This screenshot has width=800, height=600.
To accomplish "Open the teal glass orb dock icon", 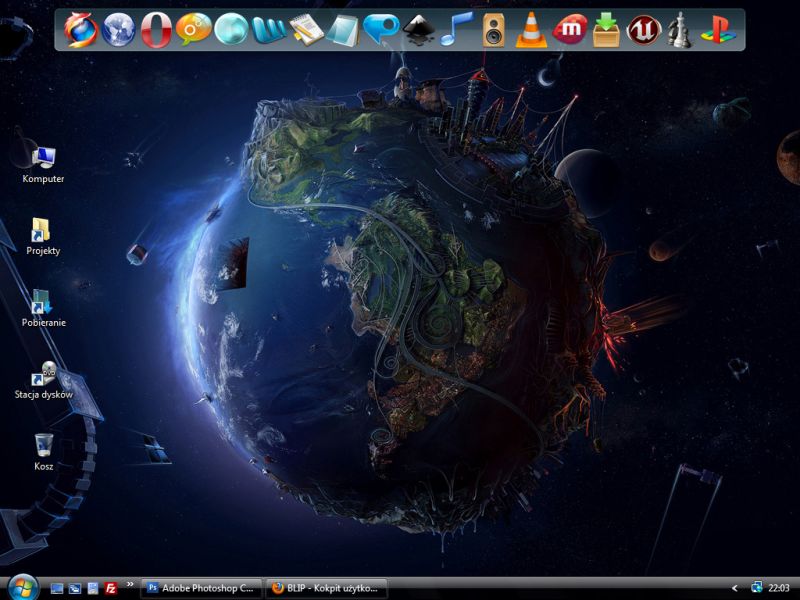I will [x=231, y=29].
